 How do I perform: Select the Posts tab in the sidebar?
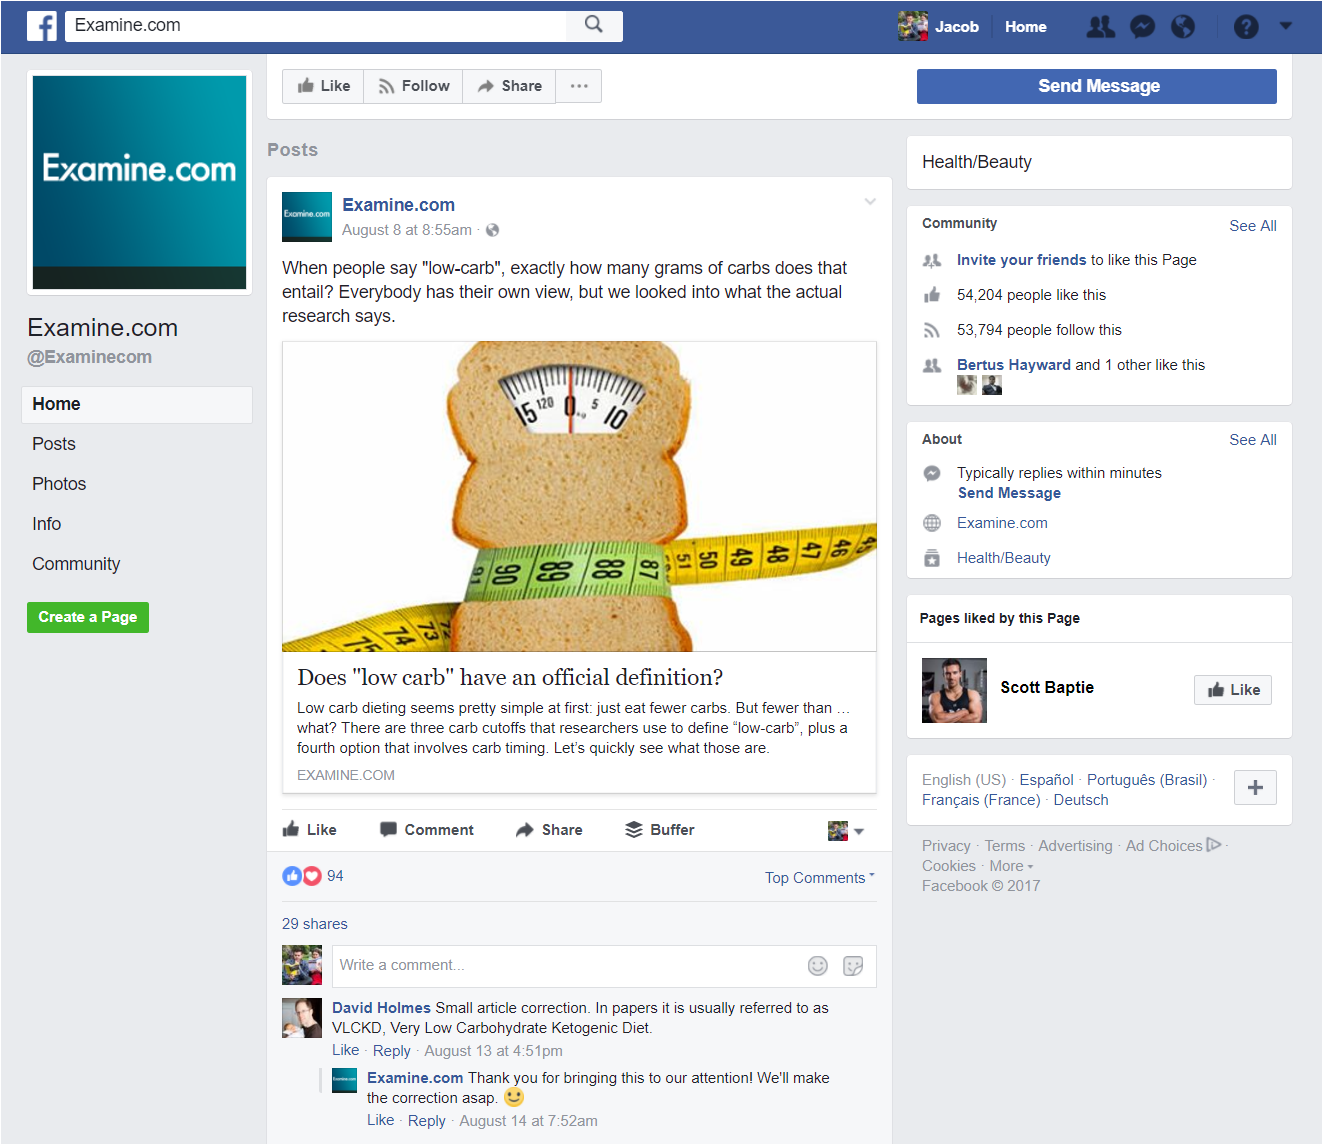click(54, 444)
